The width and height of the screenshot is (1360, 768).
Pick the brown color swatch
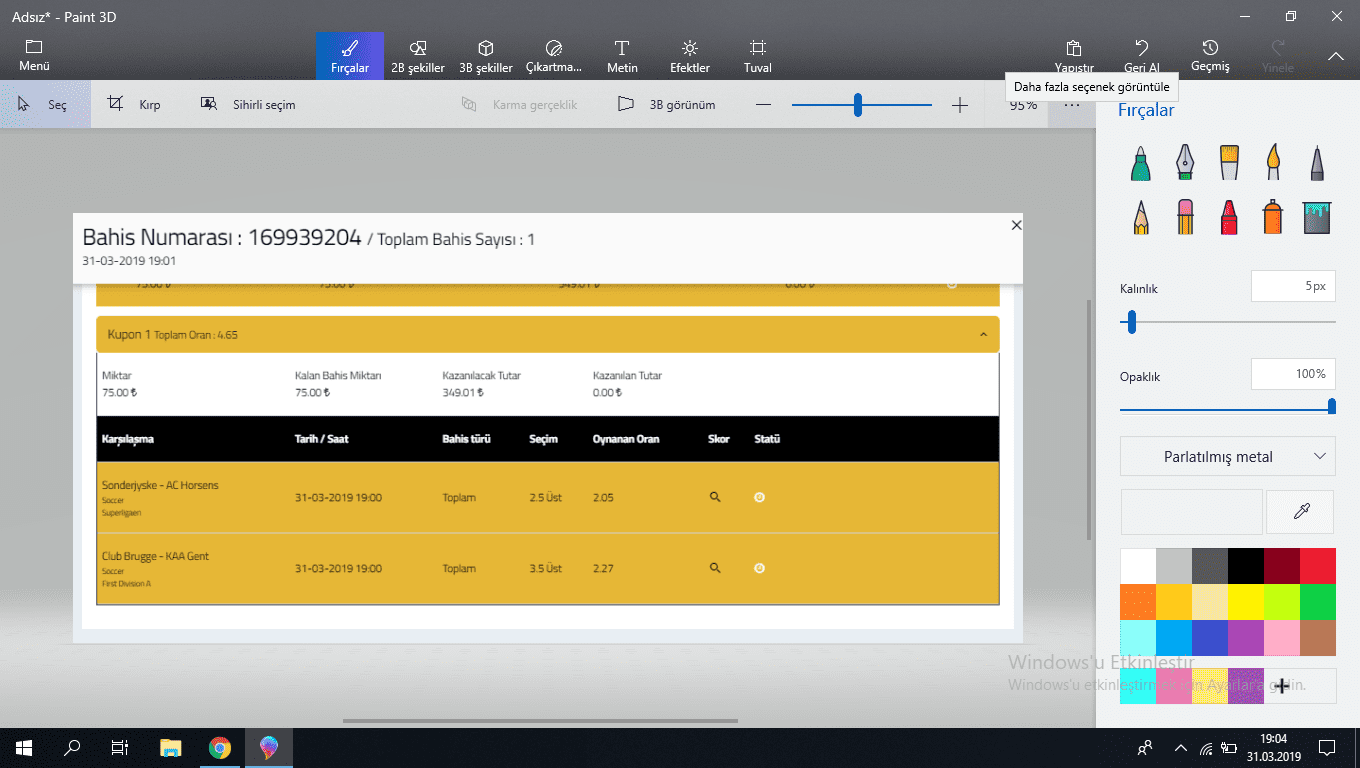point(1318,638)
